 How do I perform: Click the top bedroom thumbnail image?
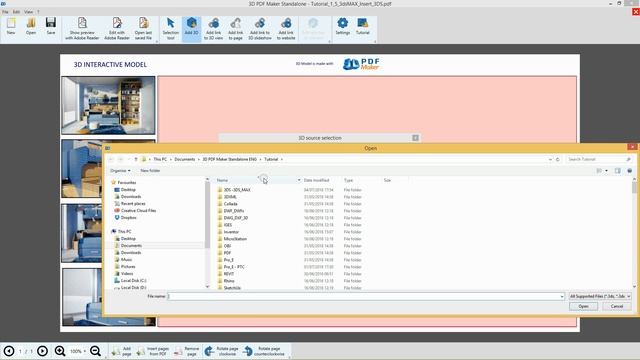coord(108,105)
